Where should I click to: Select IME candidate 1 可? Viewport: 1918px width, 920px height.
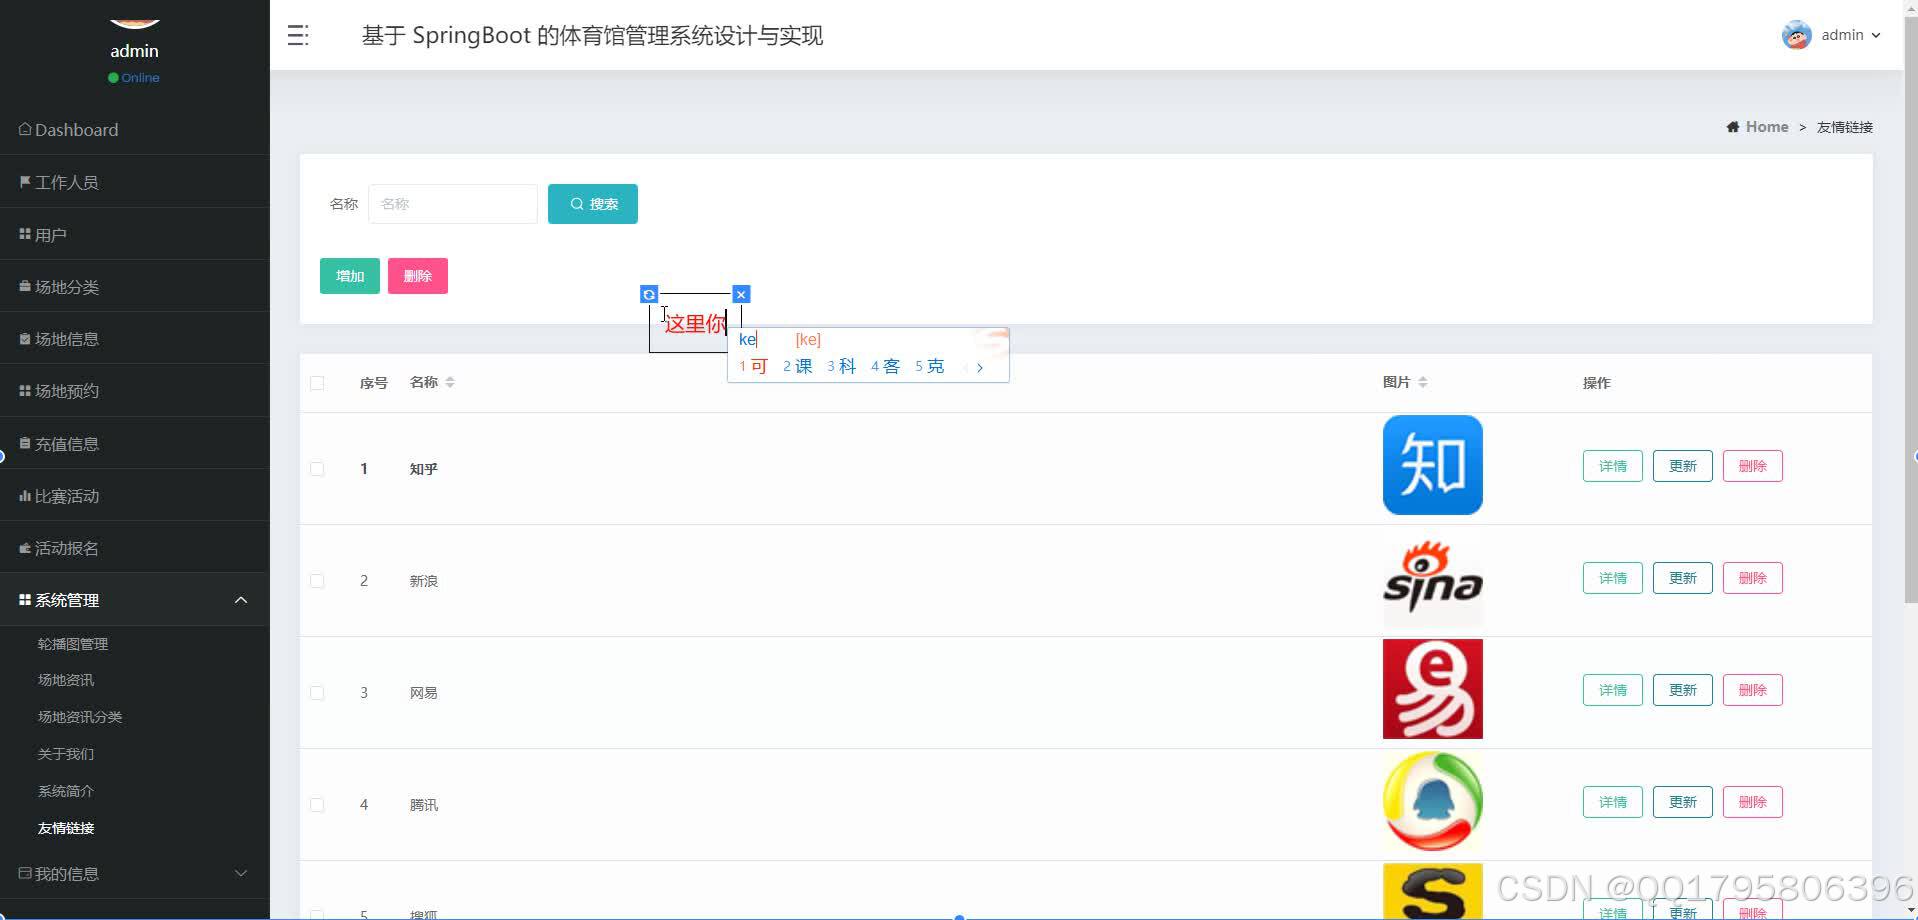click(x=753, y=367)
